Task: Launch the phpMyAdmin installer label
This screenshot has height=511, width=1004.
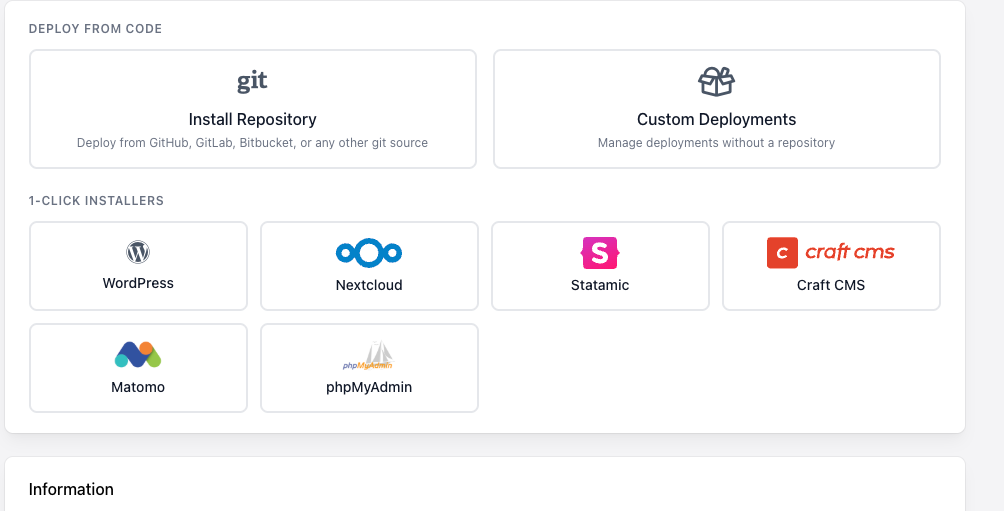Action: click(x=369, y=387)
